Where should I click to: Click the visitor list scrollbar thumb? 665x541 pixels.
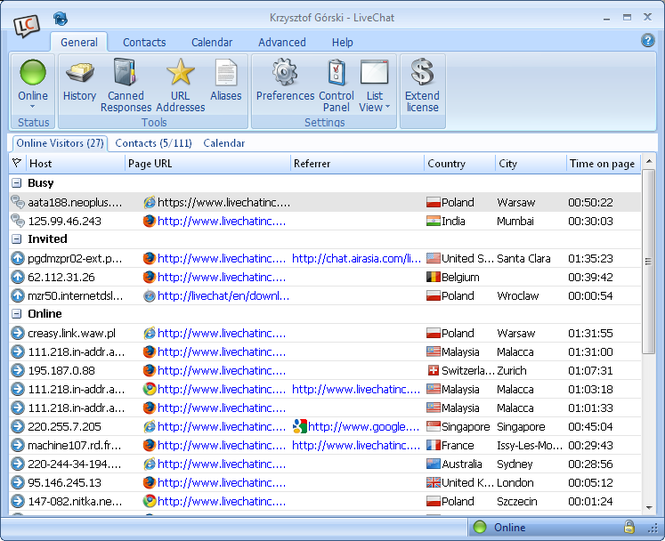tap(648, 261)
